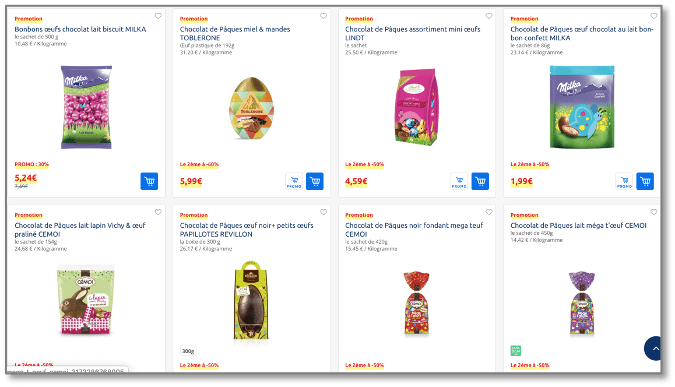The height and width of the screenshot is (387, 675).
Task: Select the 300g size badge on Revillon product
Action: [188, 351]
